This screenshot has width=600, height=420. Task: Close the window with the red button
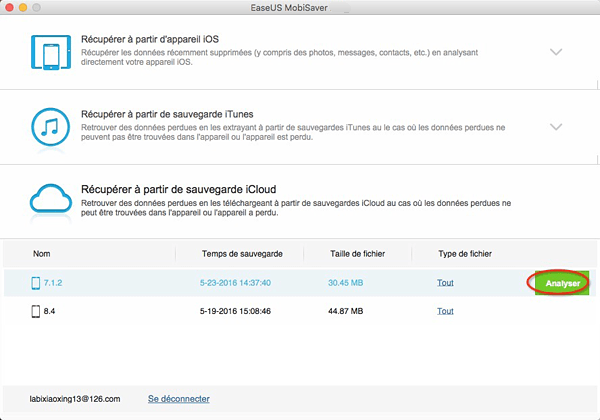tap(10, 7)
